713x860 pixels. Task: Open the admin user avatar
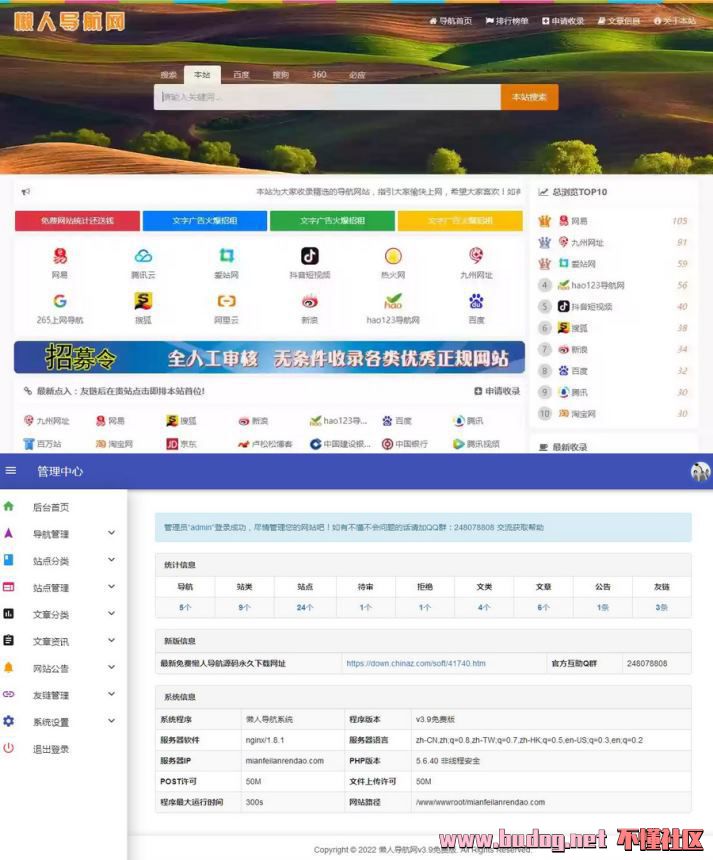click(700, 471)
